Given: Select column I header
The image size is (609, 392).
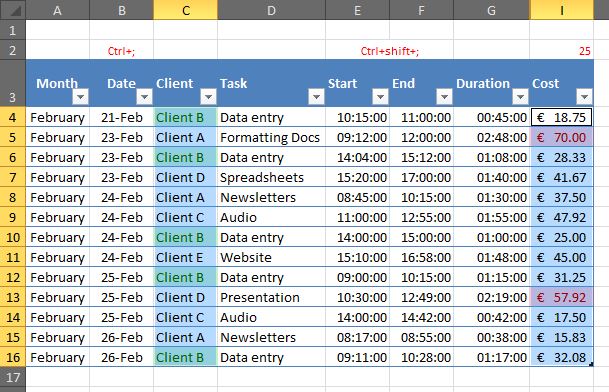Looking at the screenshot, I should click(562, 10).
